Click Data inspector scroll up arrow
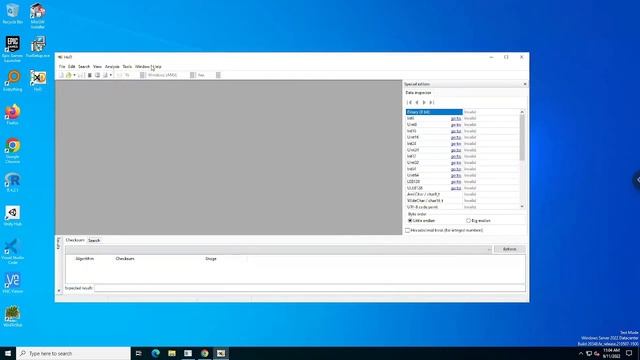Viewport: 640px width, 360px height. tap(522, 112)
